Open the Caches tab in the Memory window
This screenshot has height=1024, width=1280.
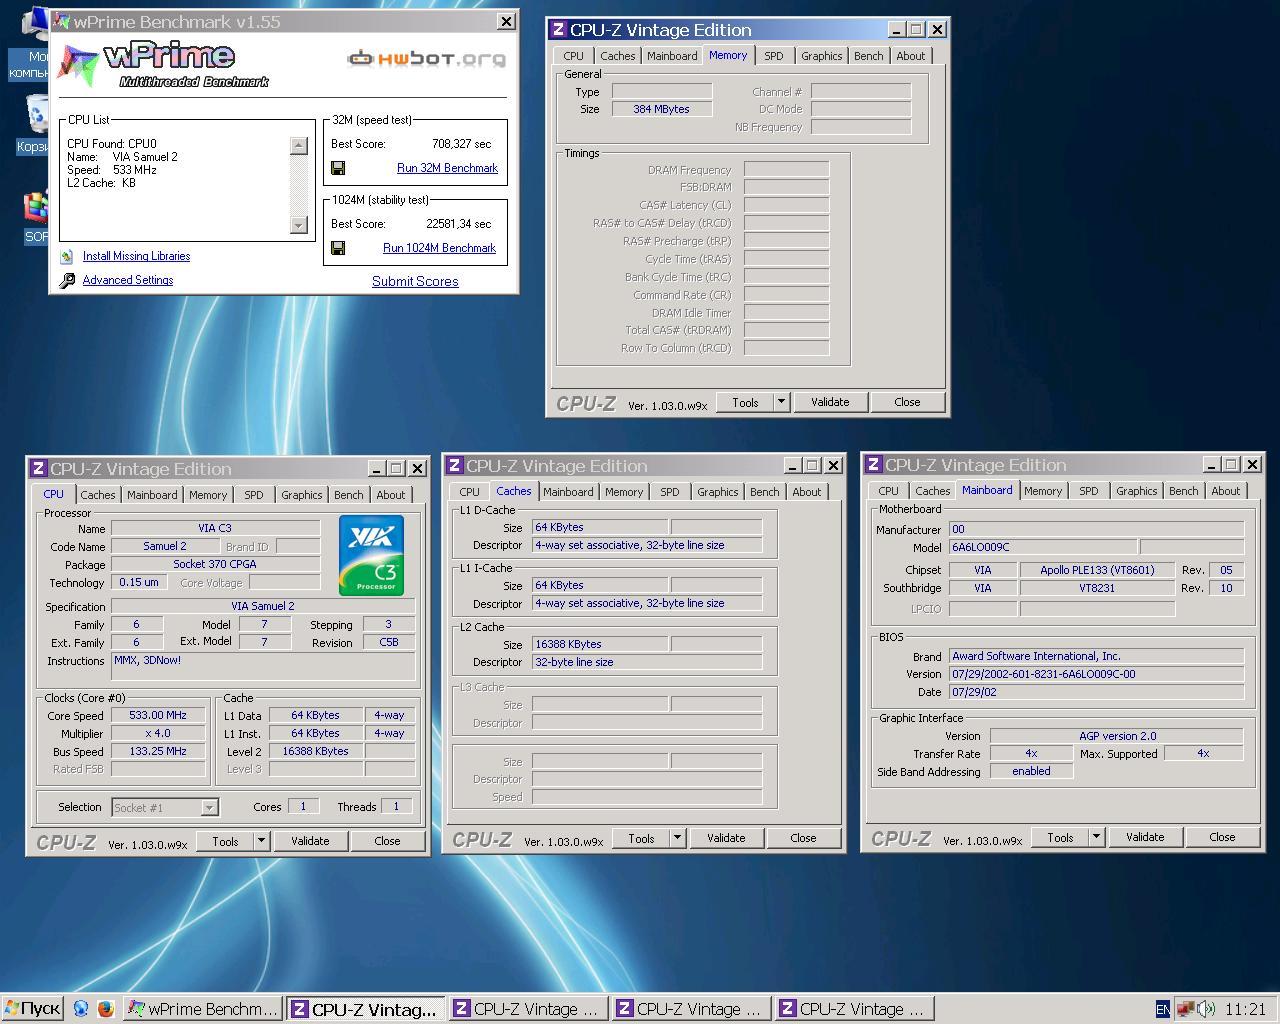coord(617,56)
